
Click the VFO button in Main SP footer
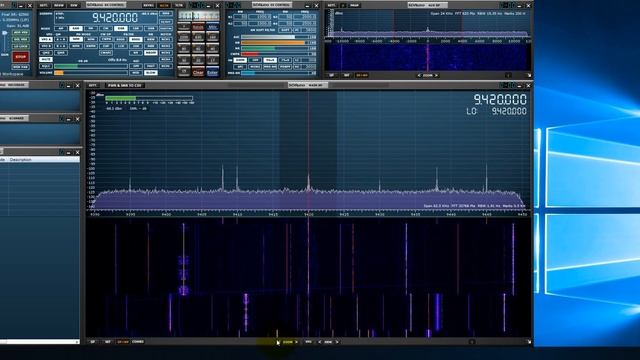pos(309,342)
